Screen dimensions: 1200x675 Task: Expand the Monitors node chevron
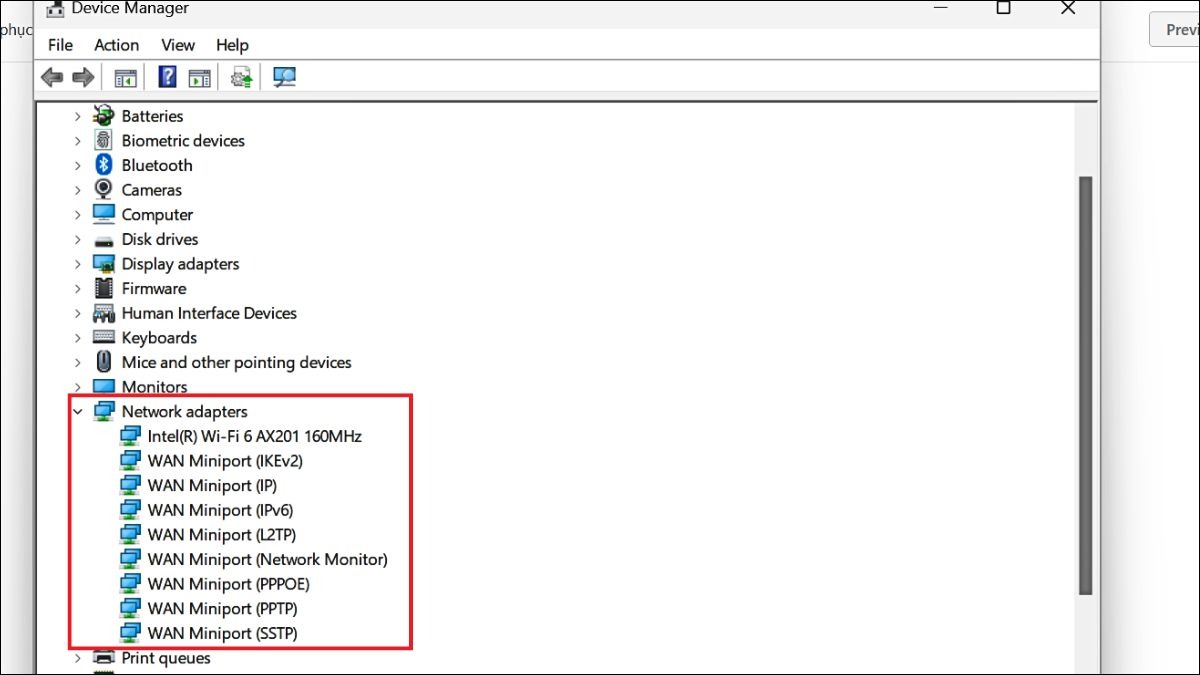[x=78, y=386]
